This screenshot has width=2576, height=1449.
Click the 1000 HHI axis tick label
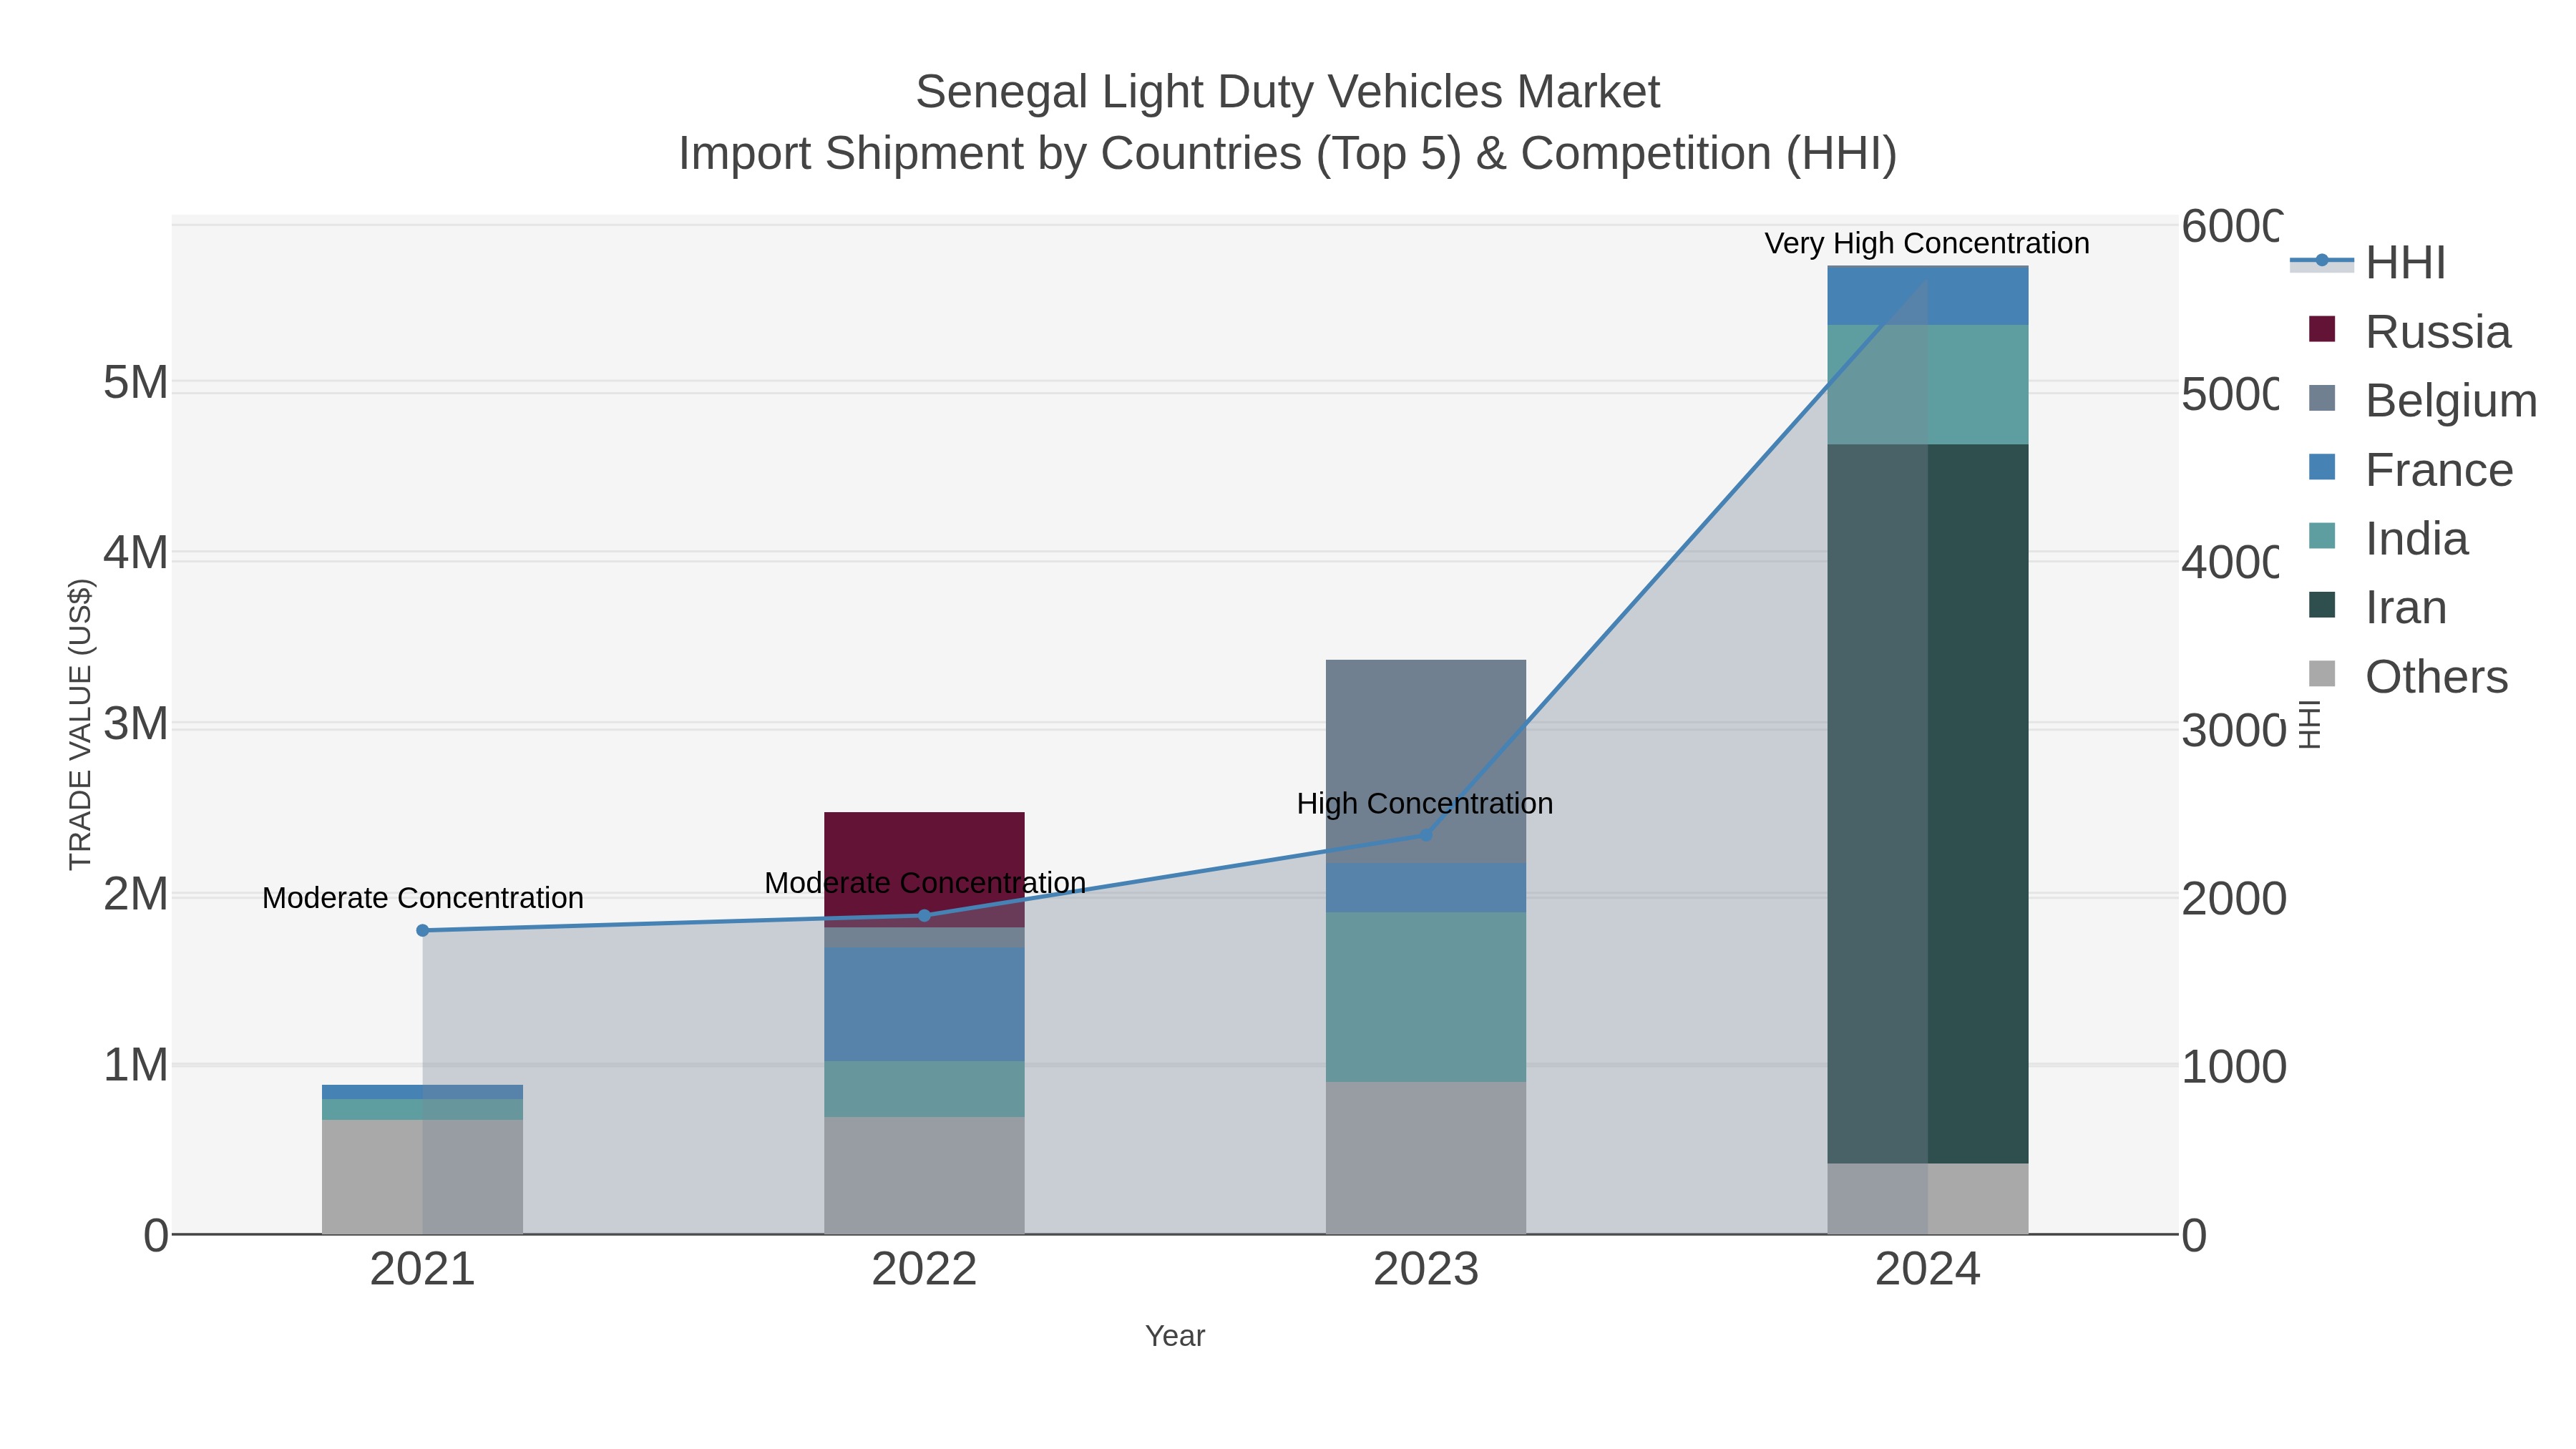click(x=2234, y=1067)
